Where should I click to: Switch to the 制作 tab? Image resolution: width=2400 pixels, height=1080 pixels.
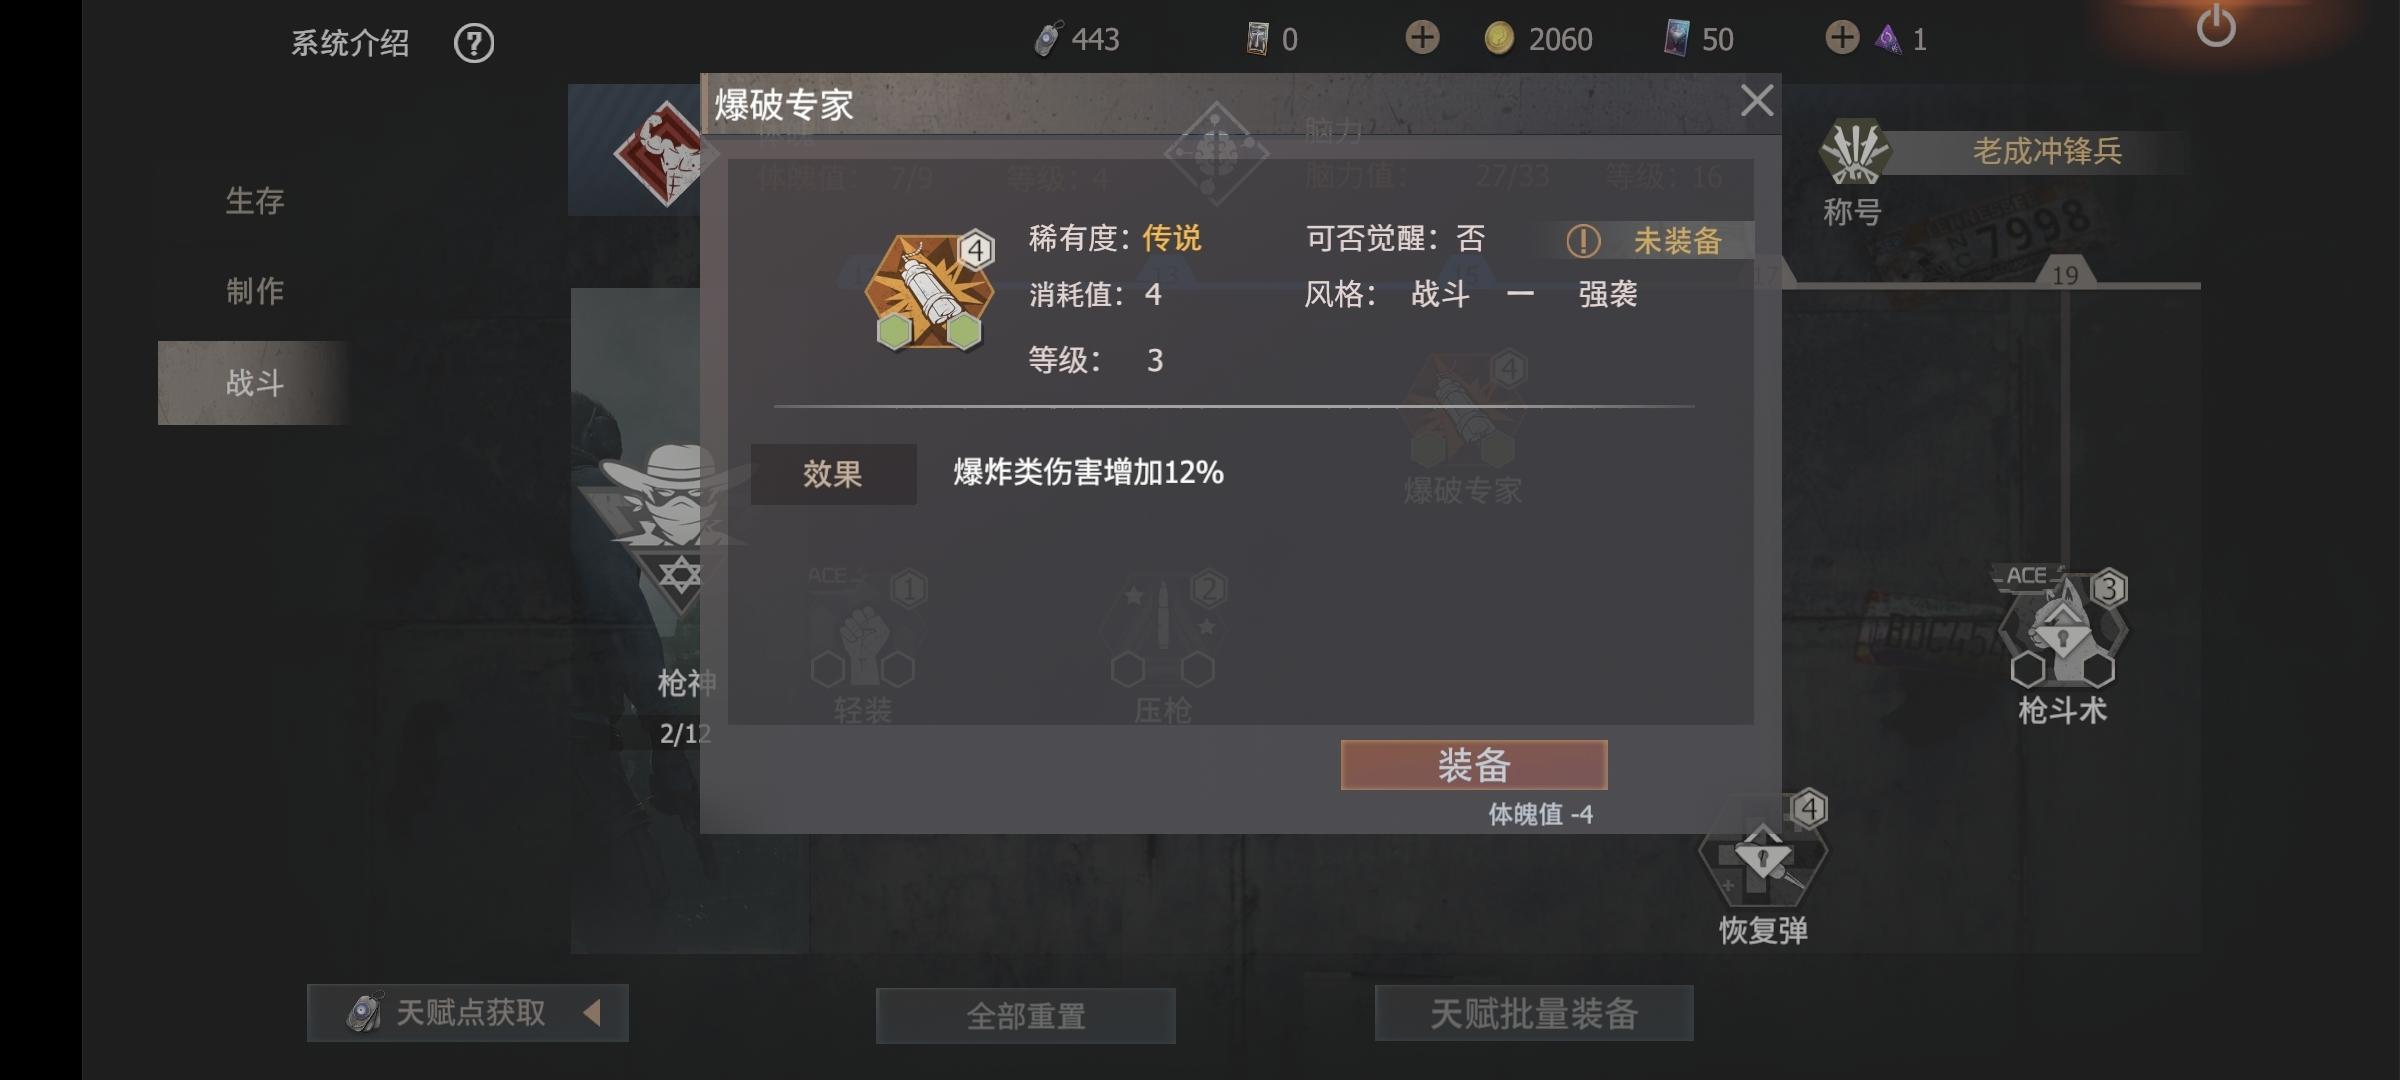(254, 291)
